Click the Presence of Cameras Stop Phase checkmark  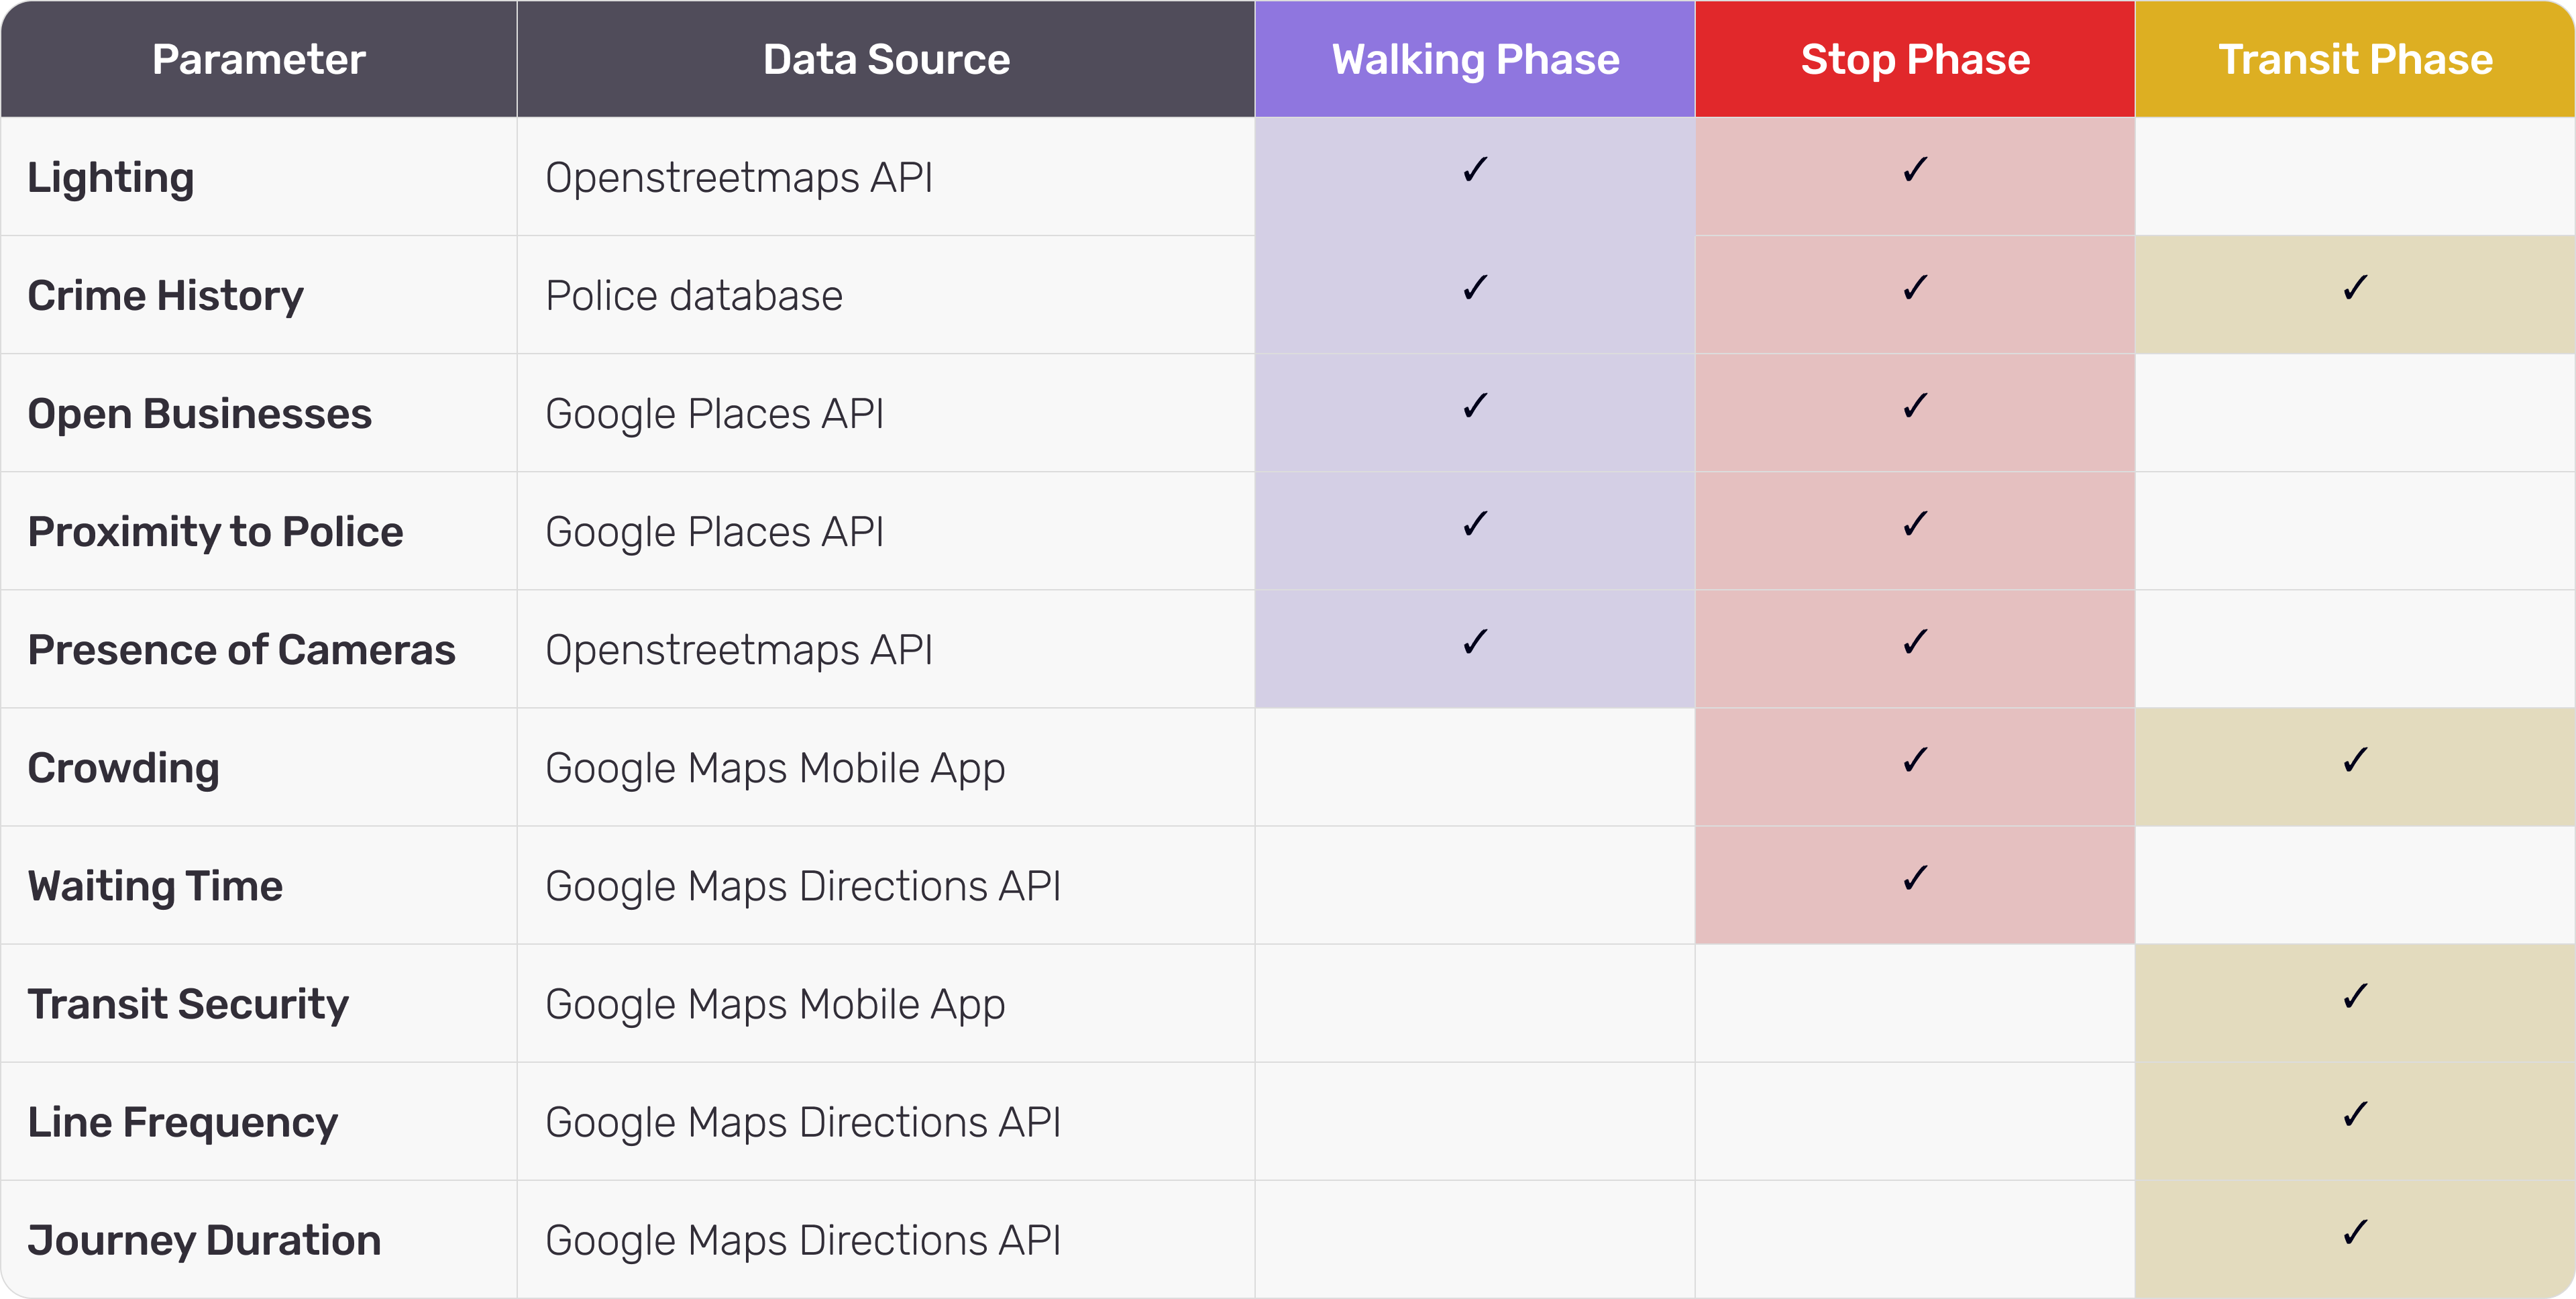point(1915,642)
